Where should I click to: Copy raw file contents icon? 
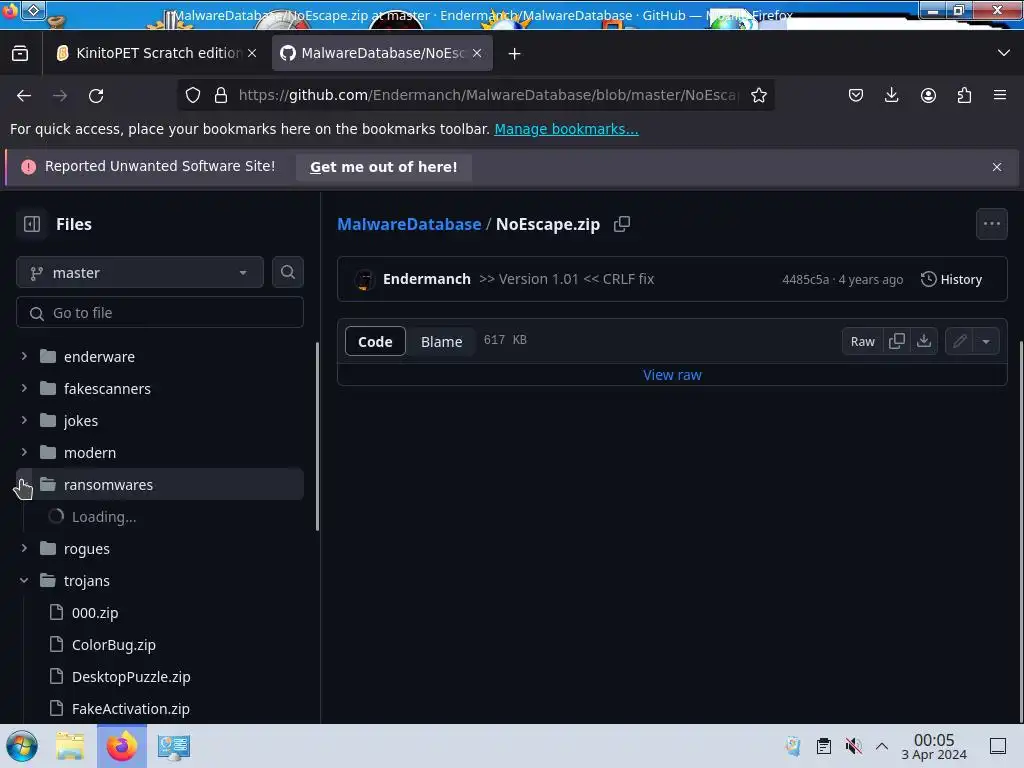897,341
